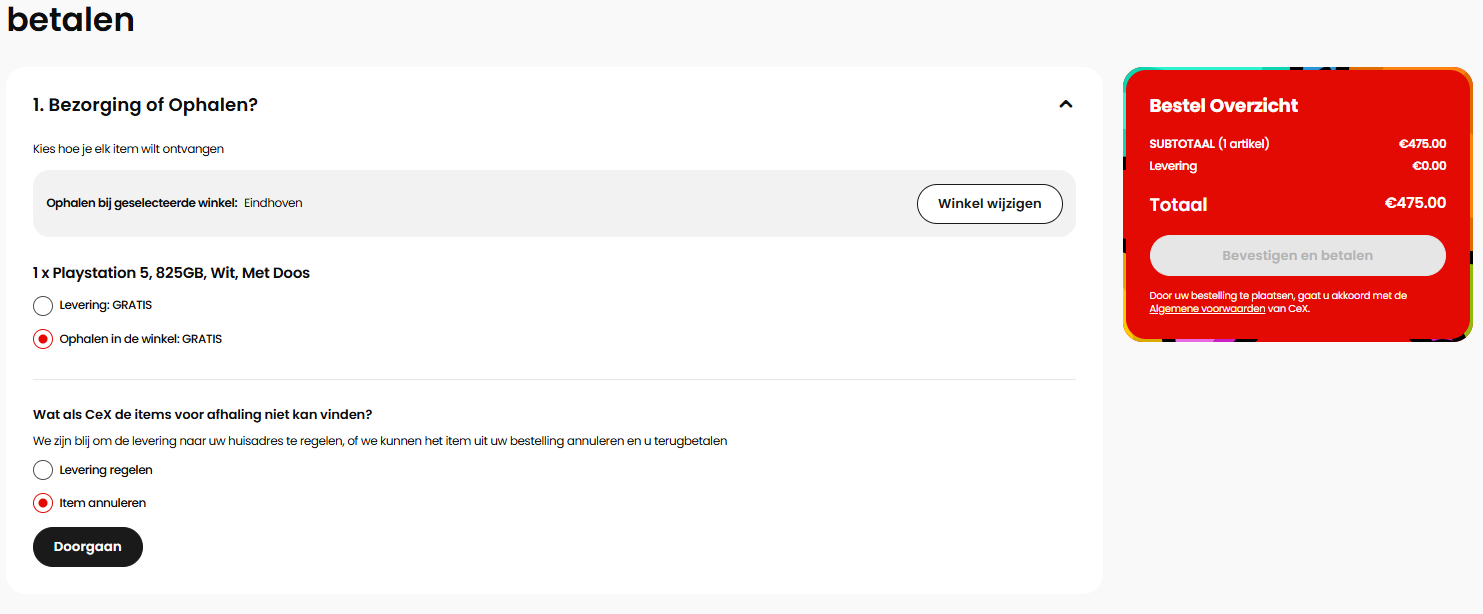Click the product name Playstation 5, 825GB, Wit

click(x=171, y=273)
